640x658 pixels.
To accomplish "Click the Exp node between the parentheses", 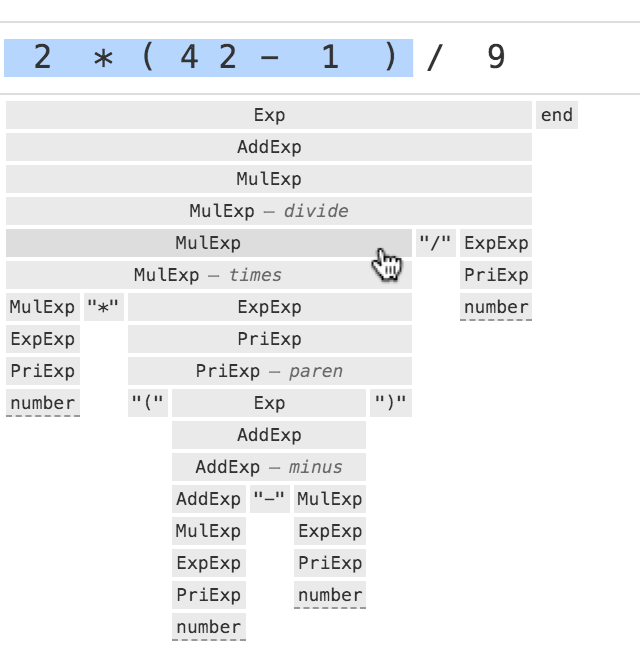I will click(268, 403).
